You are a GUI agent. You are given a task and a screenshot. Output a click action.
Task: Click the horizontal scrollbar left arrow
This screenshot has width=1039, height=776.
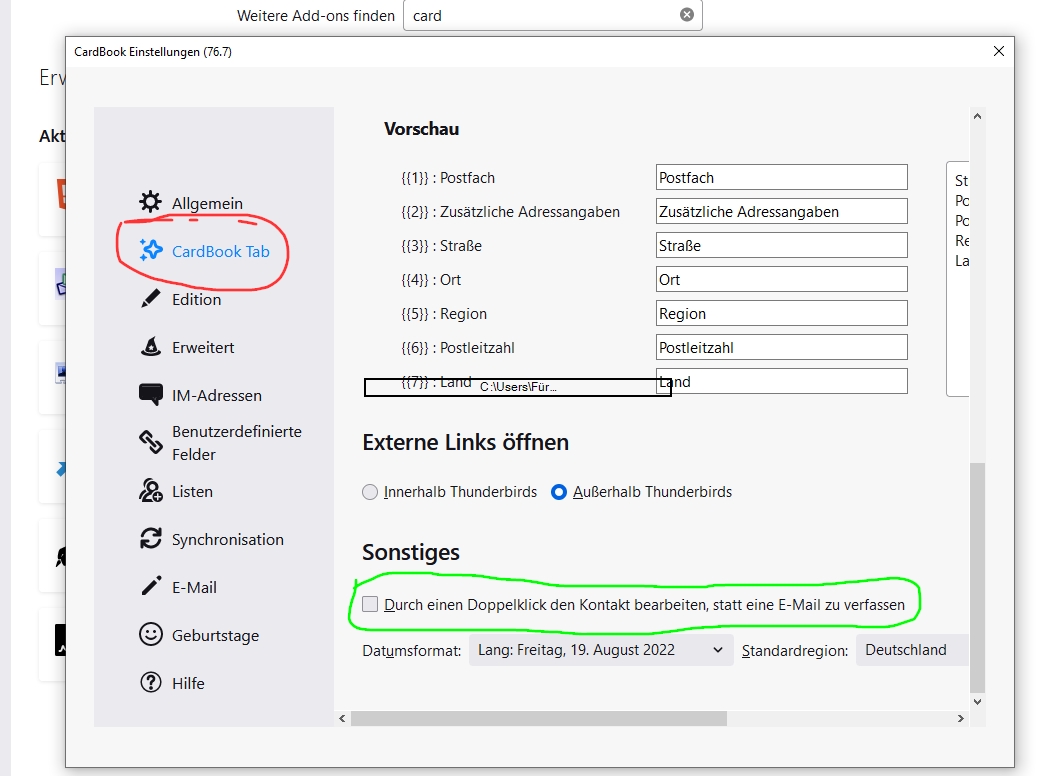(x=342, y=718)
